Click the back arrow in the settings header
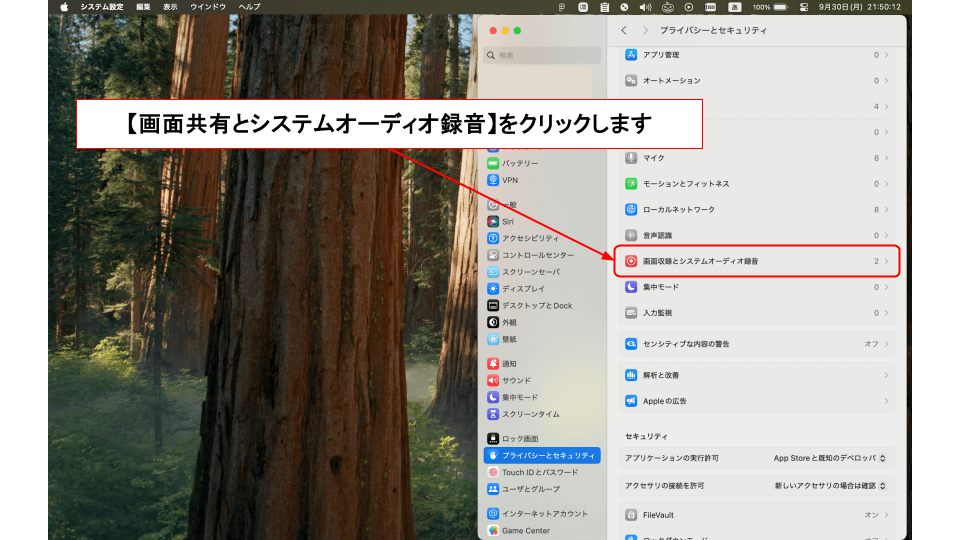 click(x=625, y=31)
